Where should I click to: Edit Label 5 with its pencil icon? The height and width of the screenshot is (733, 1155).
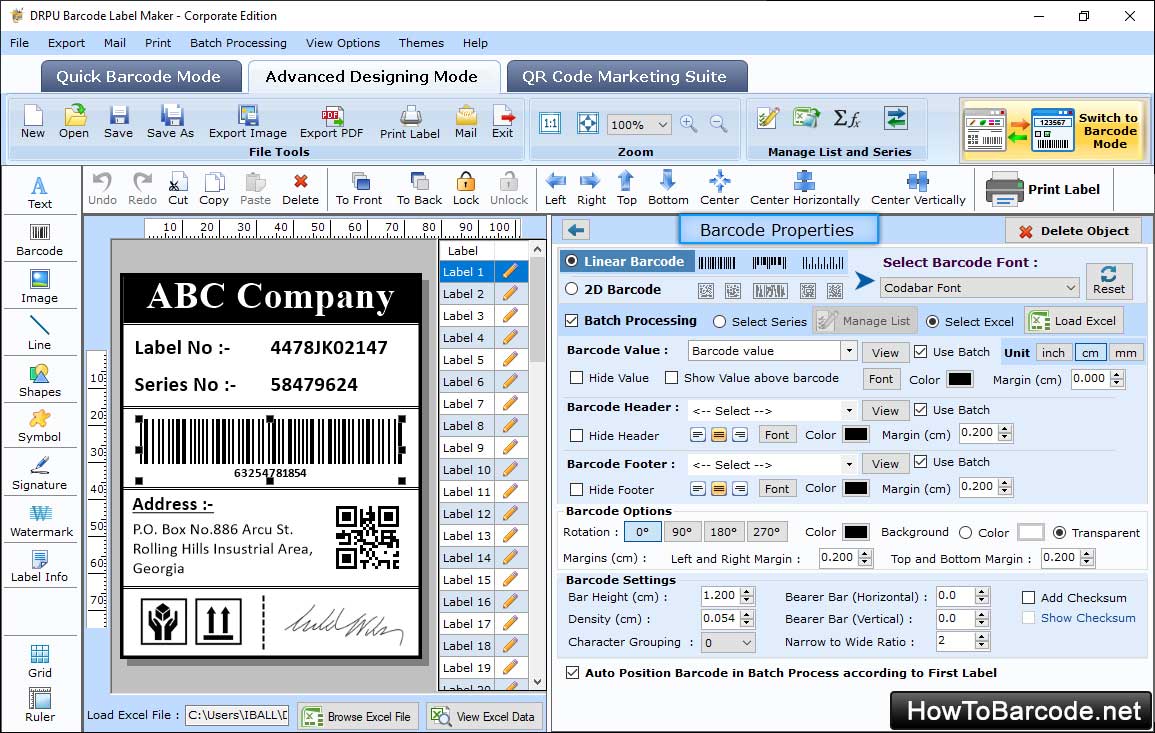(x=510, y=360)
